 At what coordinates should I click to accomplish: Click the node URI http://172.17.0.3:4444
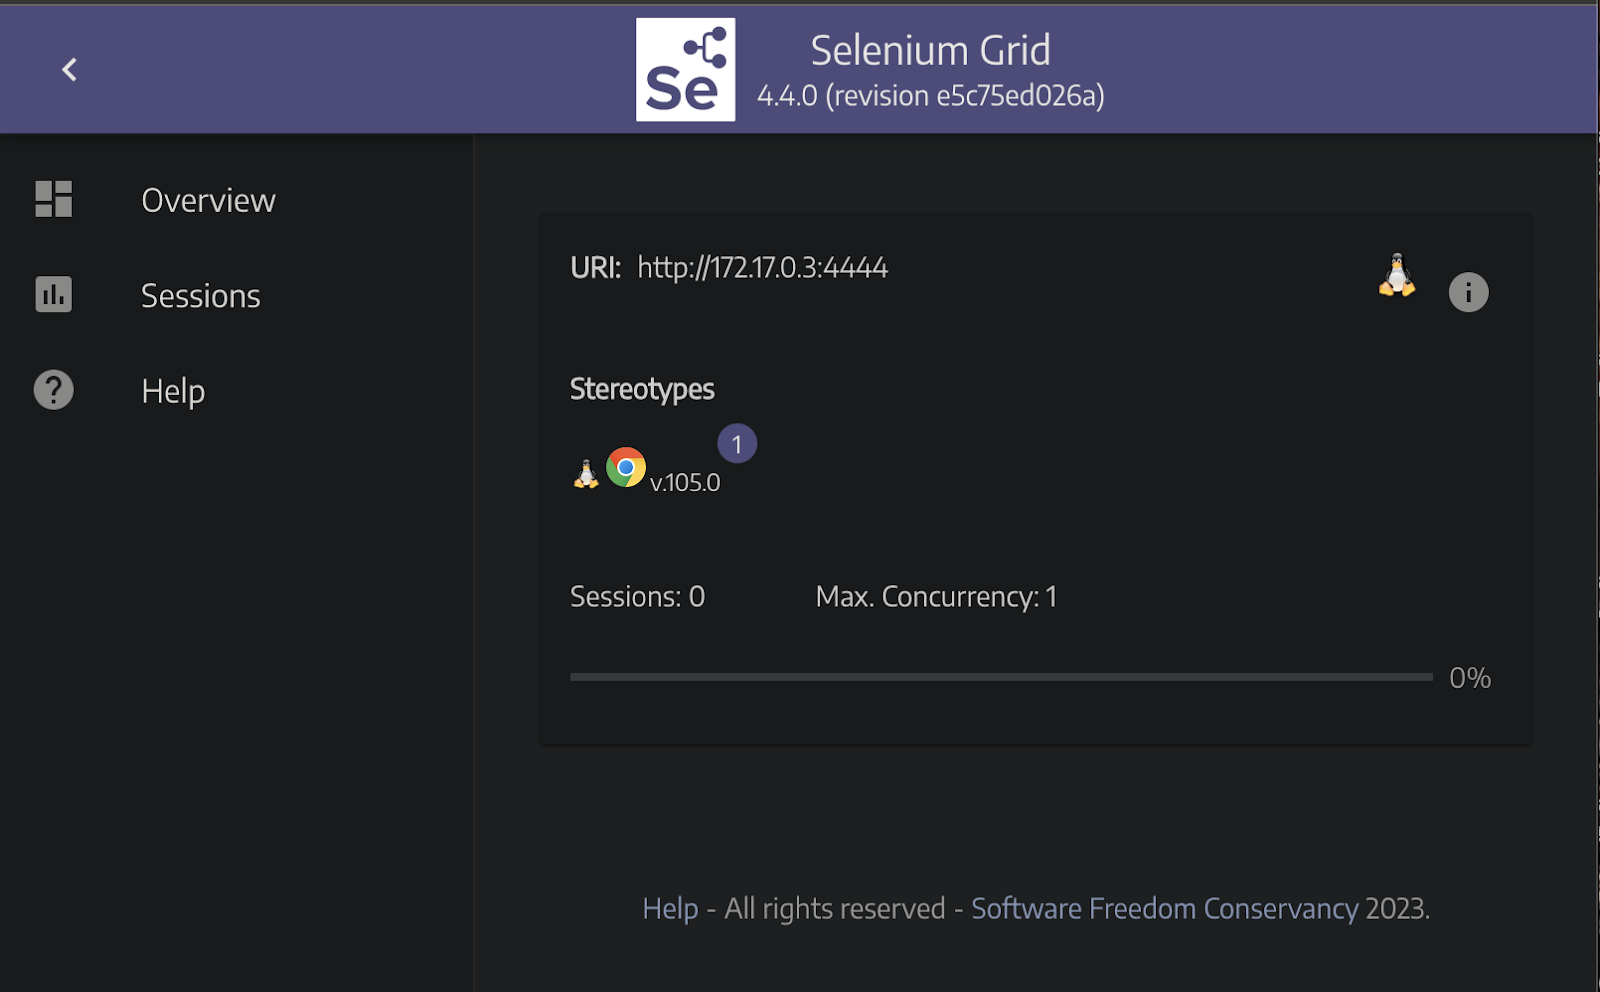(762, 268)
